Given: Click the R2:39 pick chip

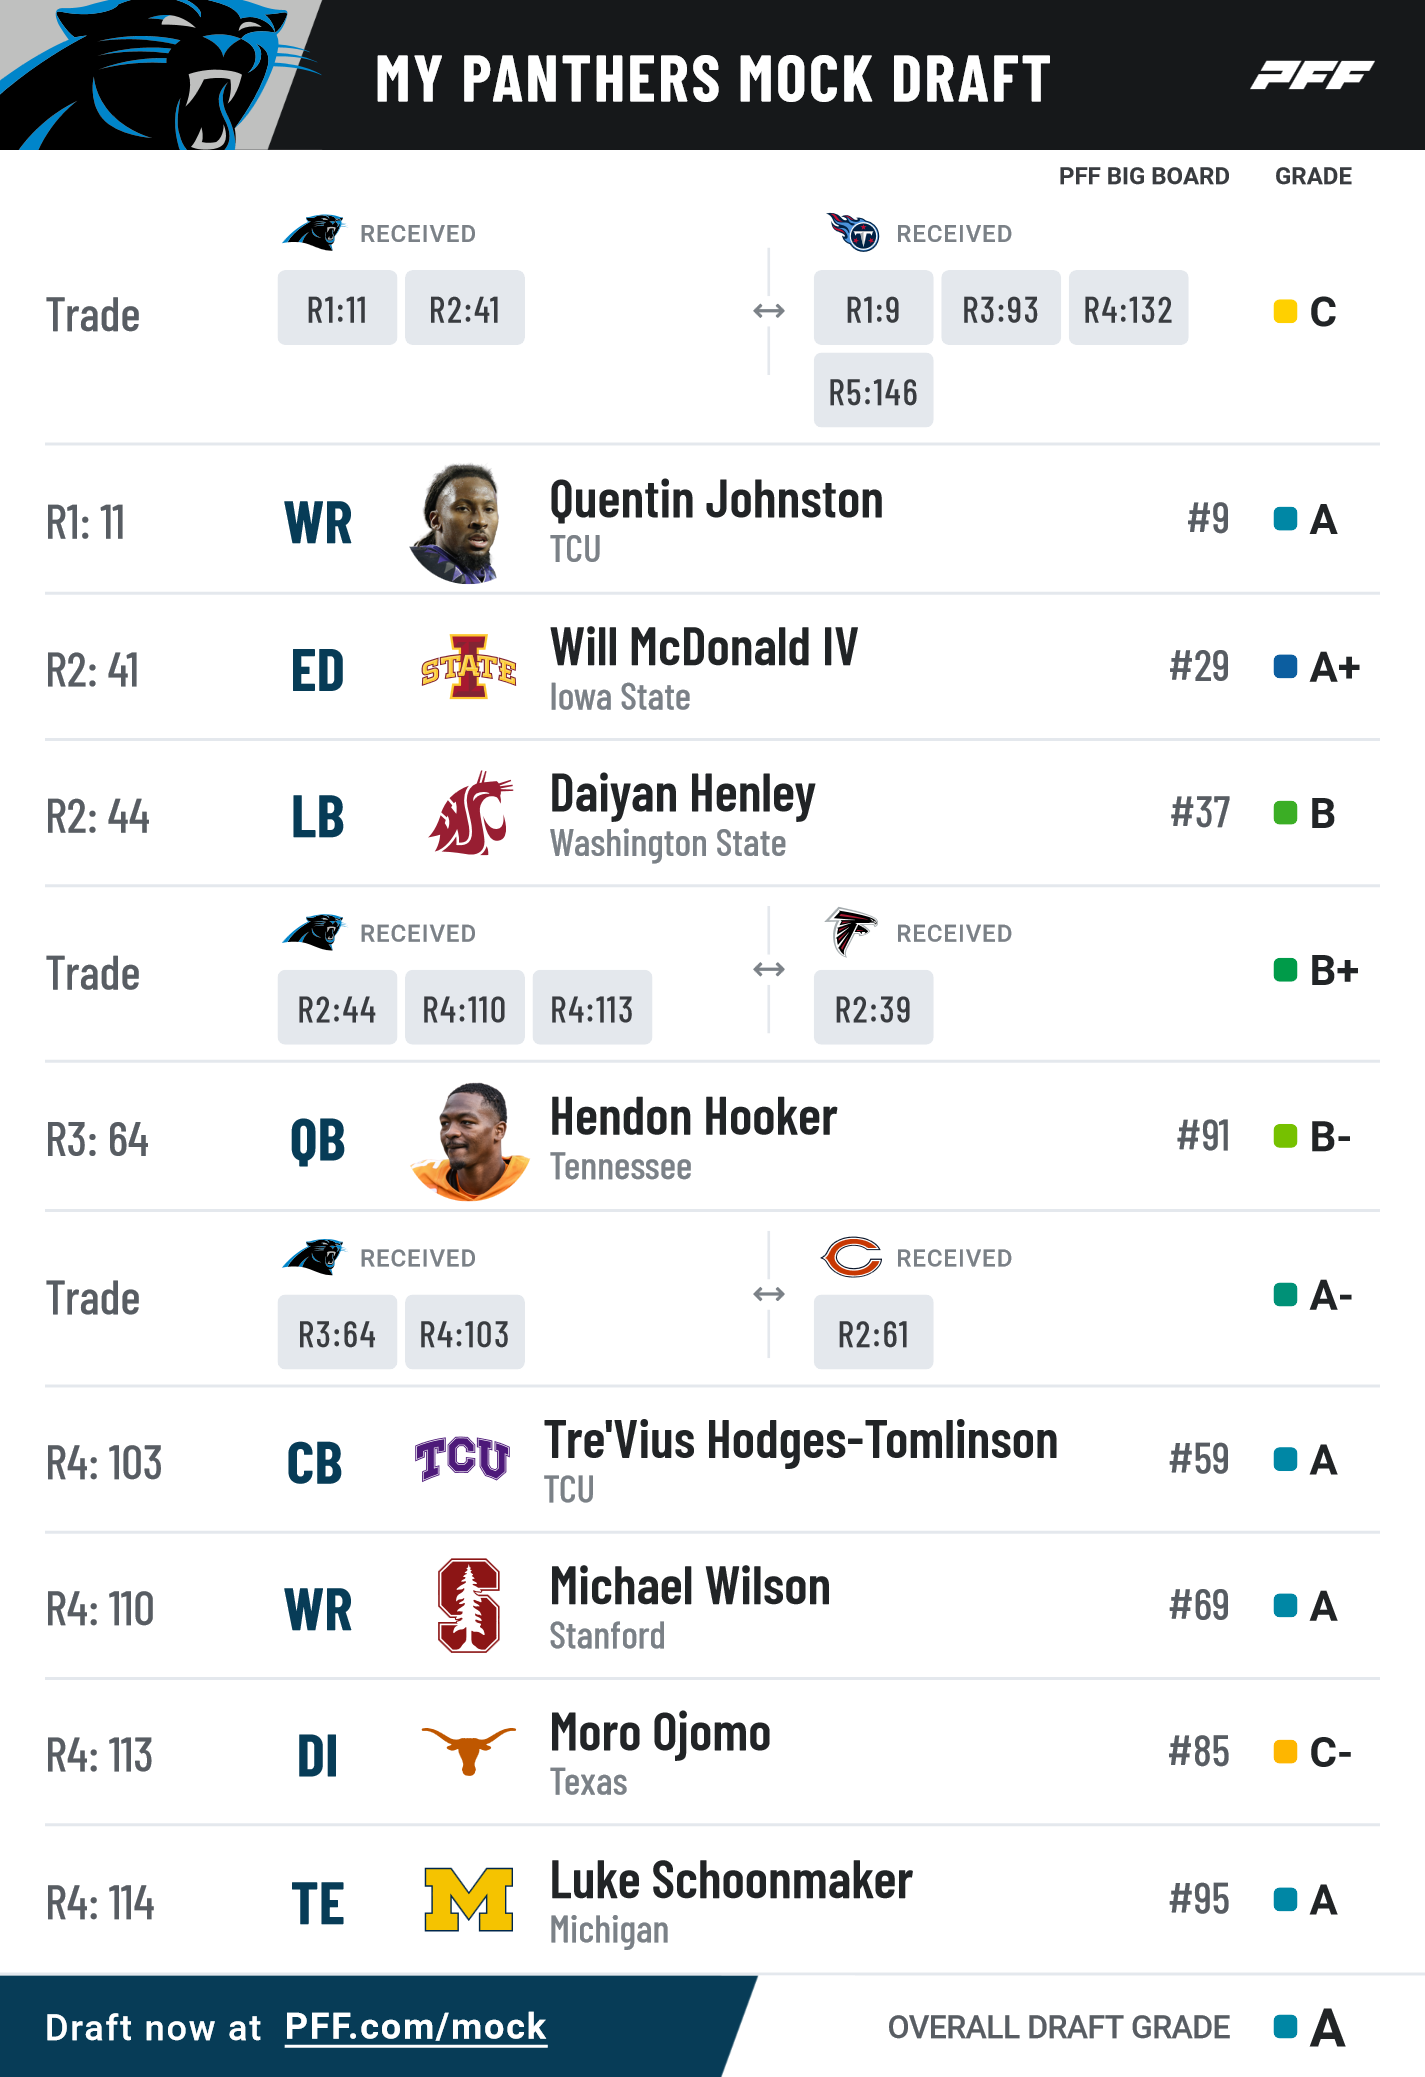Looking at the screenshot, I should click(873, 1007).
